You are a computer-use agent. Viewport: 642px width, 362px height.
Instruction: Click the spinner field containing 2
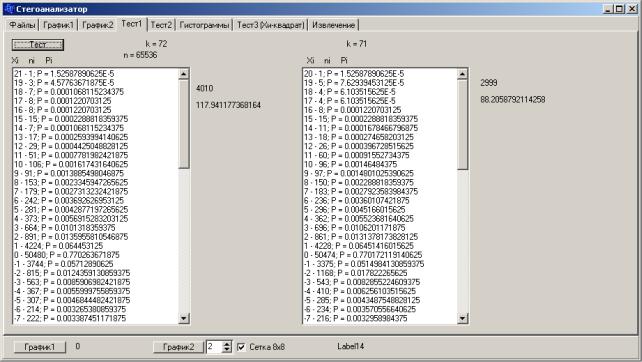coord(214,347)
